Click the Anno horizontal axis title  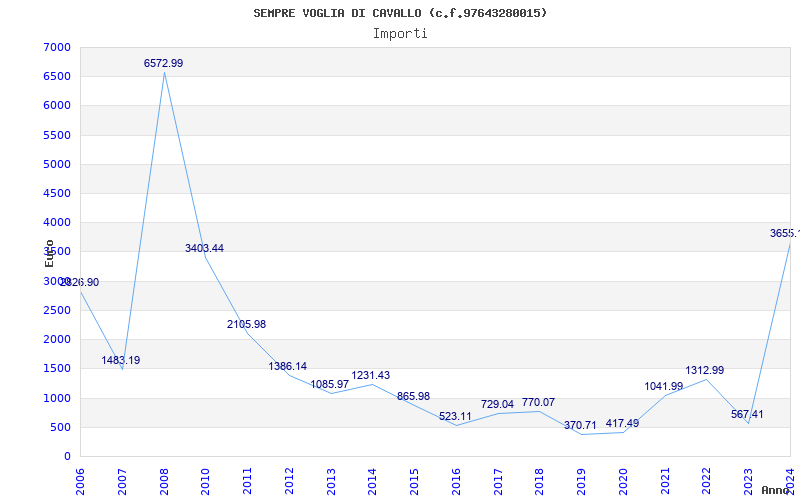click(776, 490)
